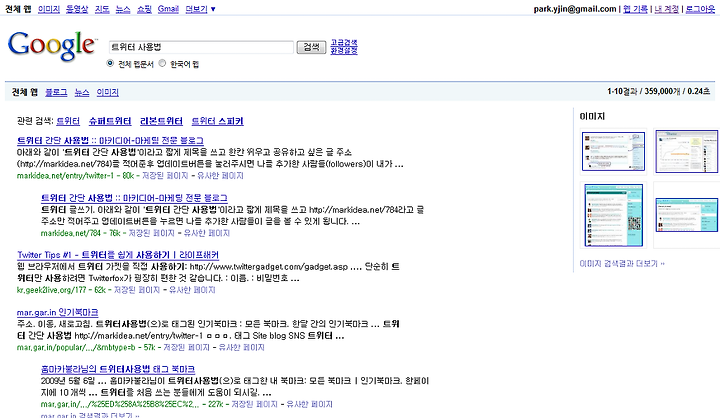Viewport: 720px width, 418px height.
Task: Click related search 슈퍼트위터
Action: [110, 121]
